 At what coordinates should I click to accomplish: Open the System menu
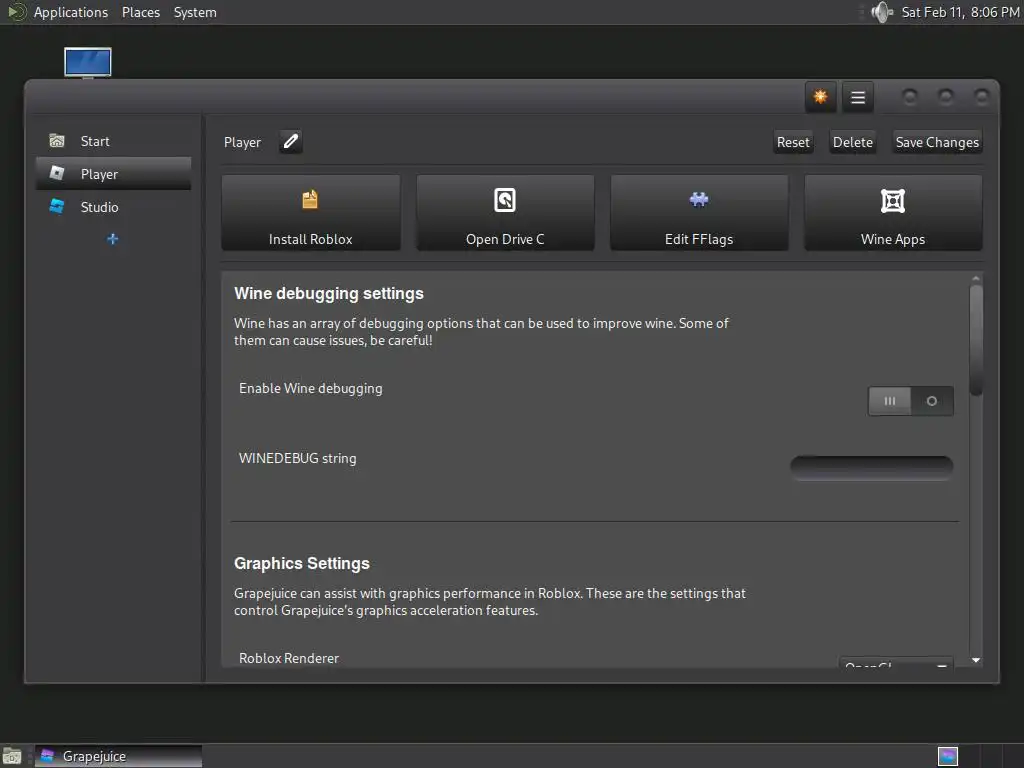195,12
